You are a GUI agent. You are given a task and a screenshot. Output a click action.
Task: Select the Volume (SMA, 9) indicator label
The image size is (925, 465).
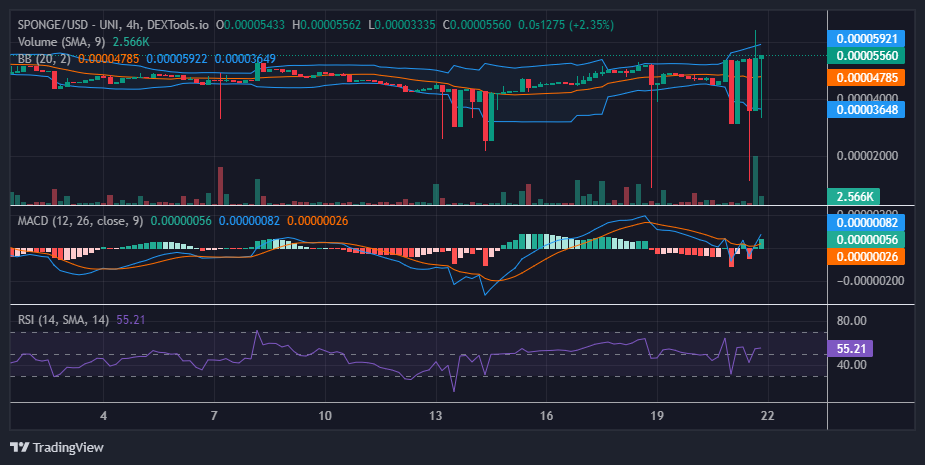[61, 42]
